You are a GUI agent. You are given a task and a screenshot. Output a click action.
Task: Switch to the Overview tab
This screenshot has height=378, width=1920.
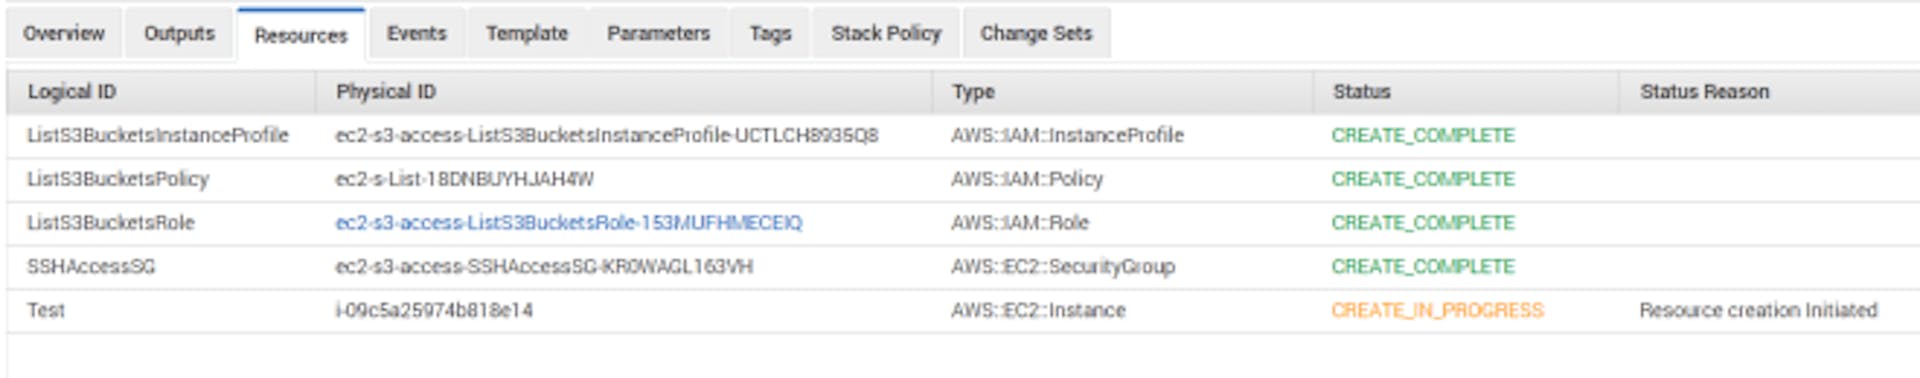[64, 33]
